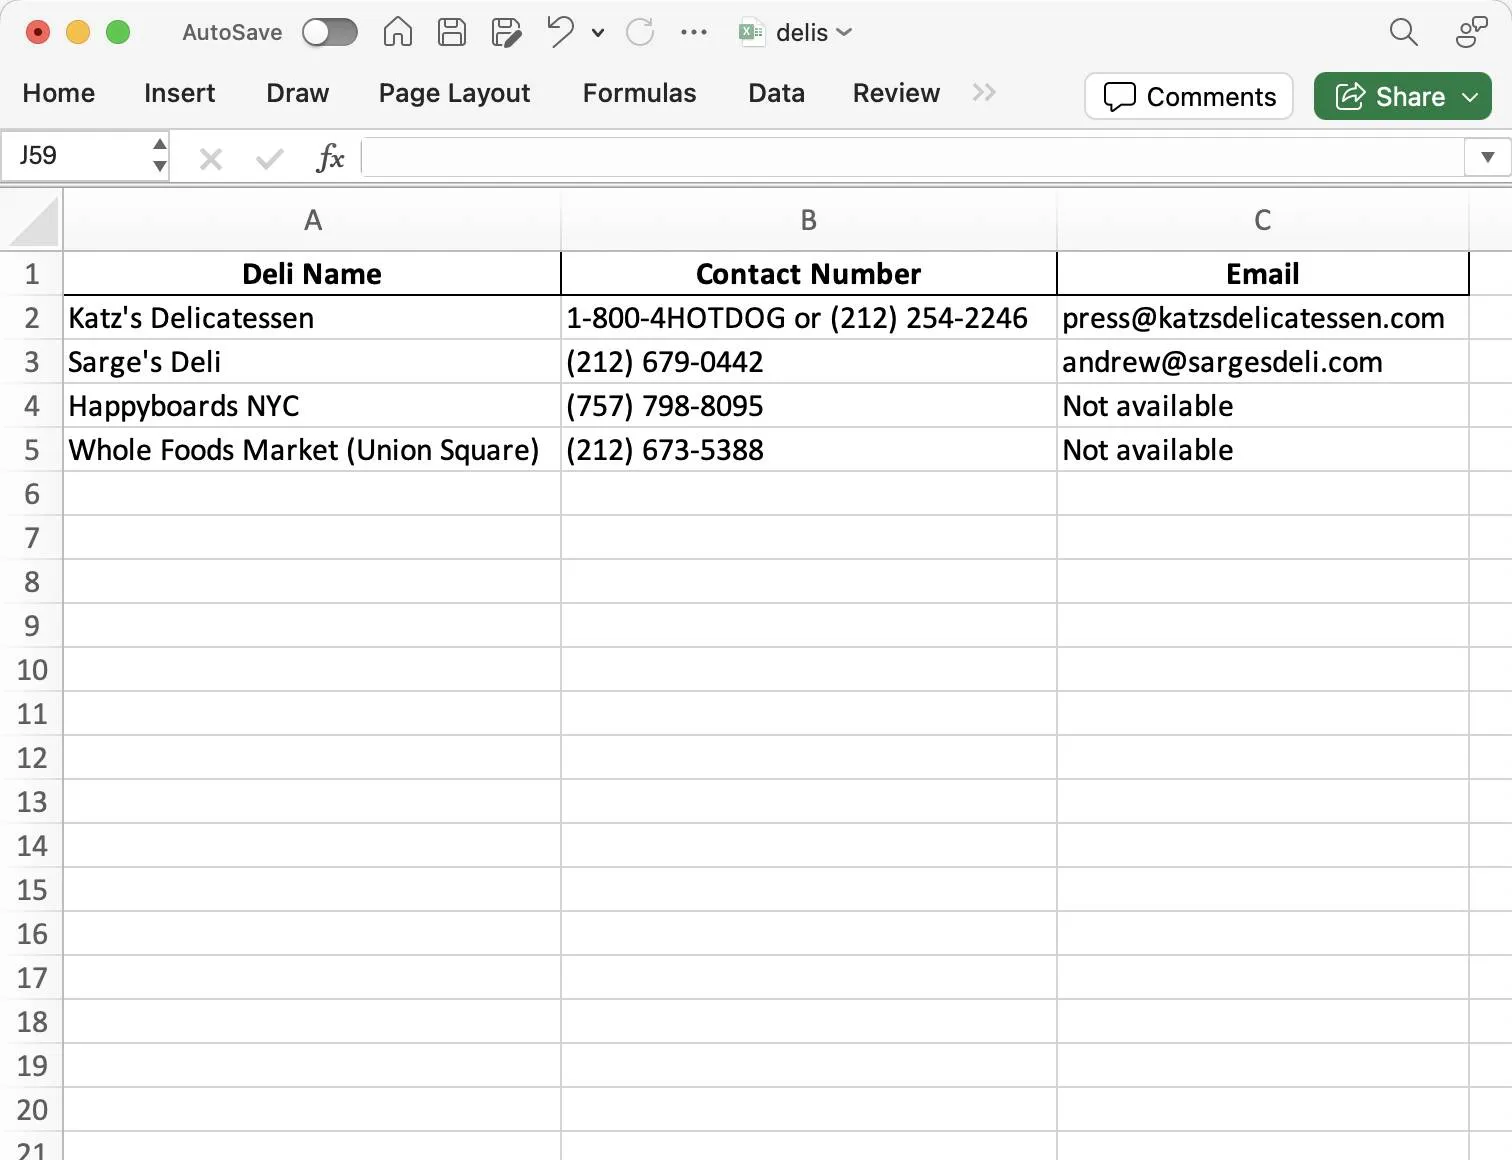Open the Formulas ribbon tab
Viewport: 1512px width, 1160px height.
point(639,93)
